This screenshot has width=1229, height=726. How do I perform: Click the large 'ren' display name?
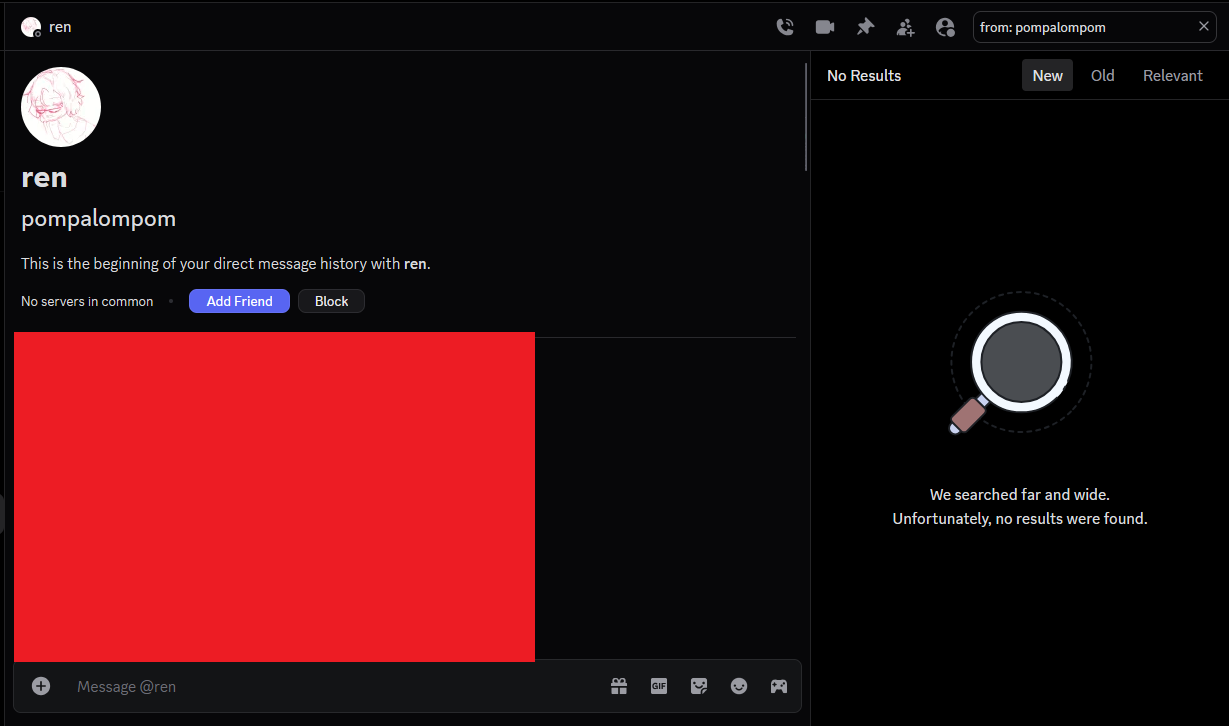(x=44, y=177)
